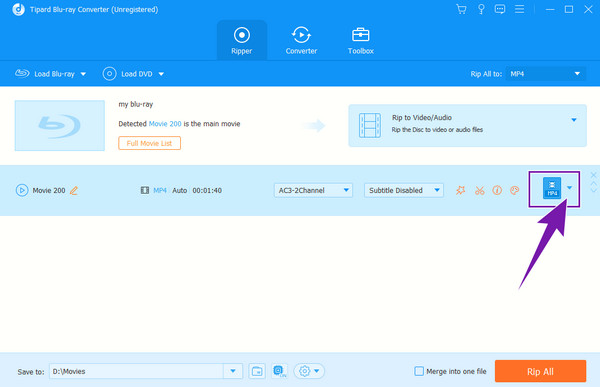Open the hamburger menu in title bar
The image size is (600, 387).
tap(519, 9)
